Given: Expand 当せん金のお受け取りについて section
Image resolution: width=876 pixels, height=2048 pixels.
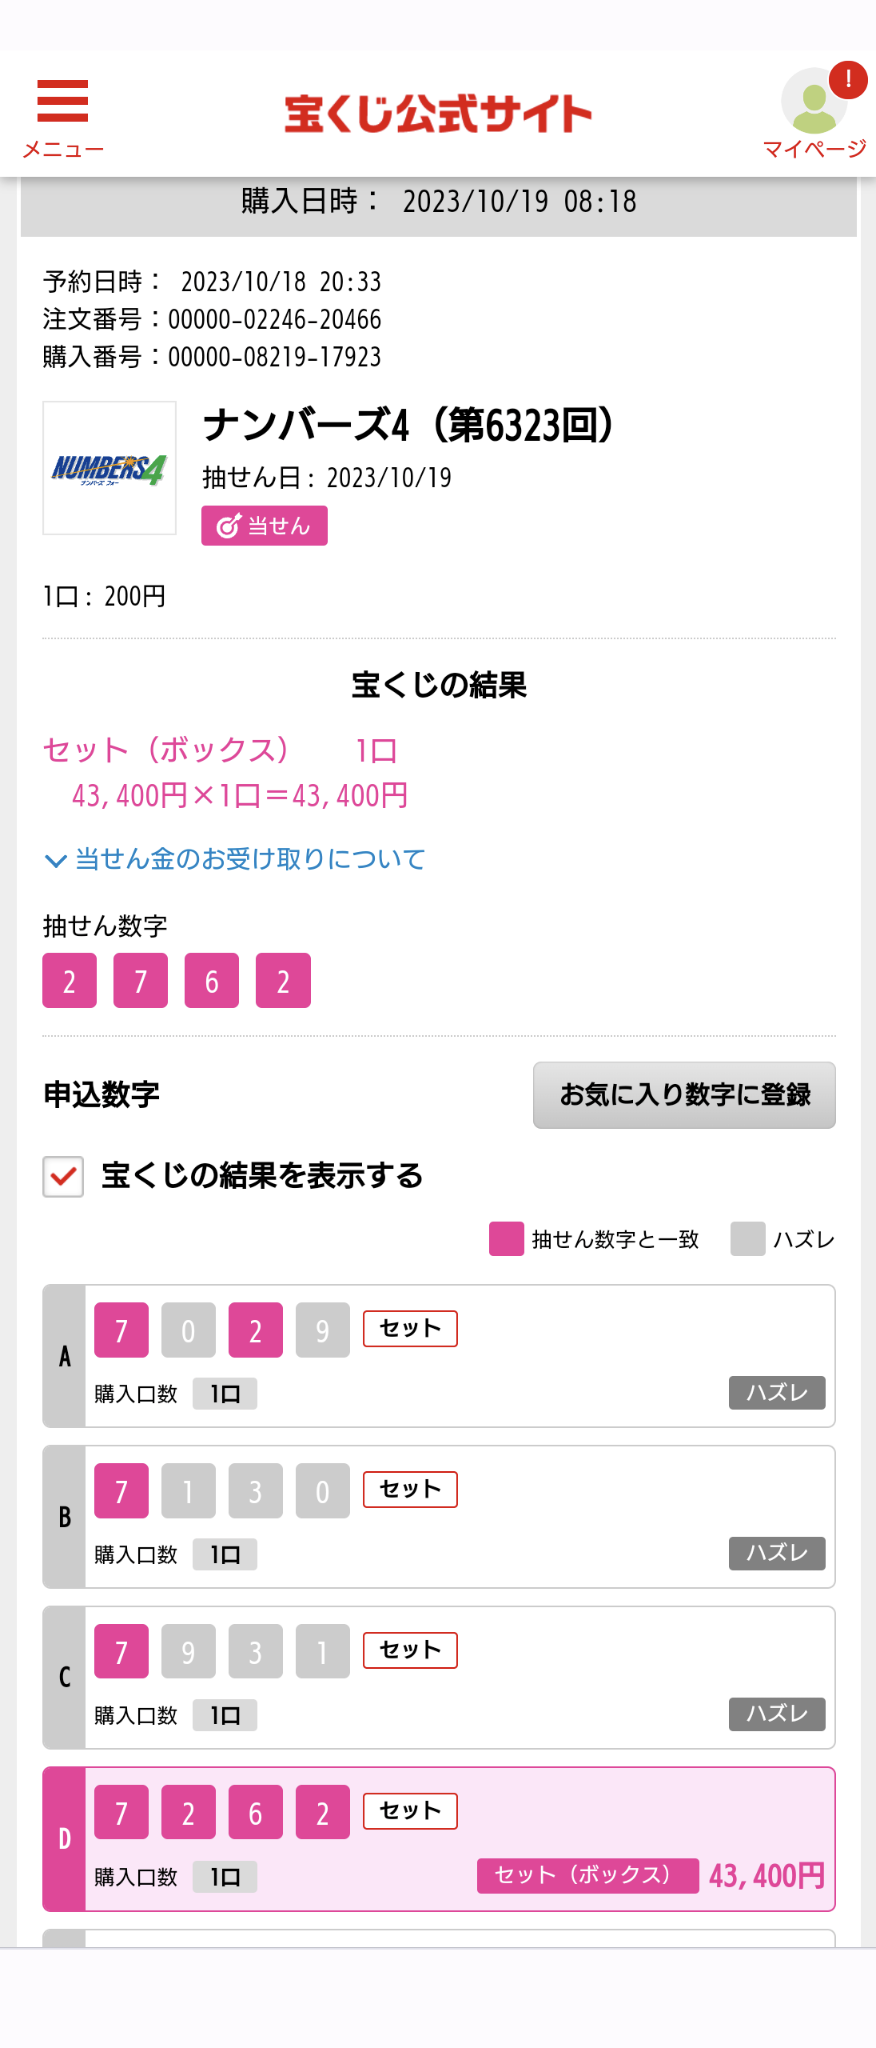Looking at the screenshot, I should pyautogui.click(x=250, y=859).
